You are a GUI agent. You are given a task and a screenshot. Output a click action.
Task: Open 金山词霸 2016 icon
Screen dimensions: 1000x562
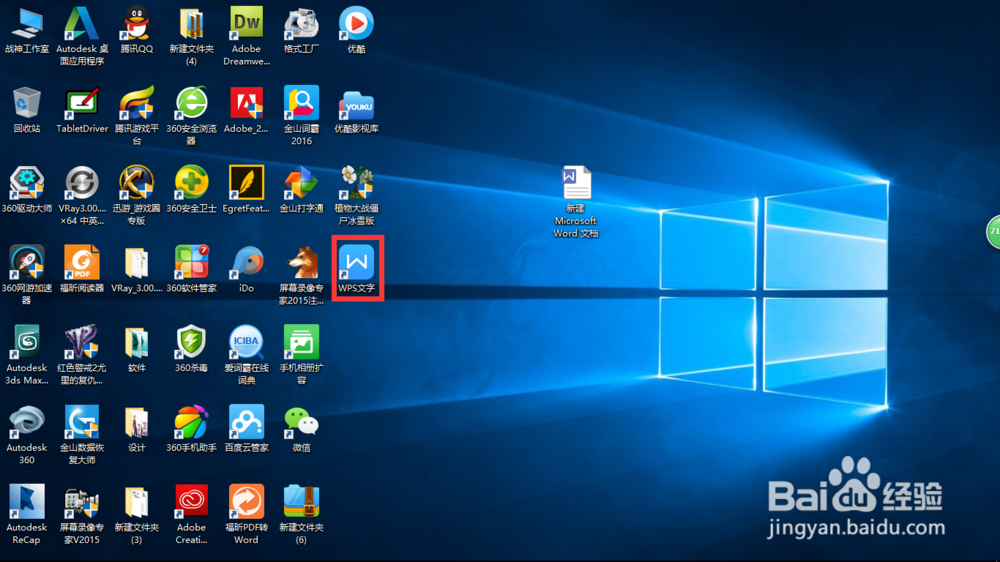tap(301, 104)
